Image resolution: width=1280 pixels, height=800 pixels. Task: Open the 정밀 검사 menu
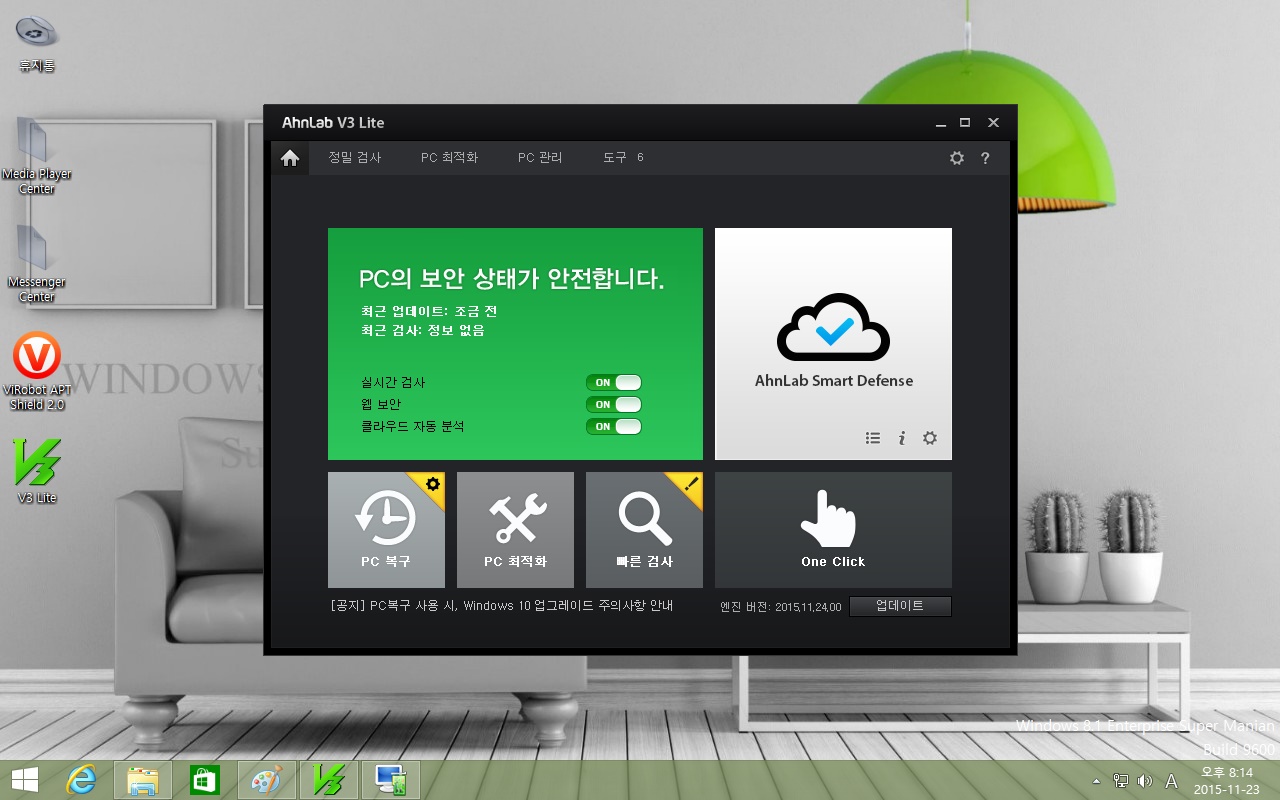click(x=355, y=158)
